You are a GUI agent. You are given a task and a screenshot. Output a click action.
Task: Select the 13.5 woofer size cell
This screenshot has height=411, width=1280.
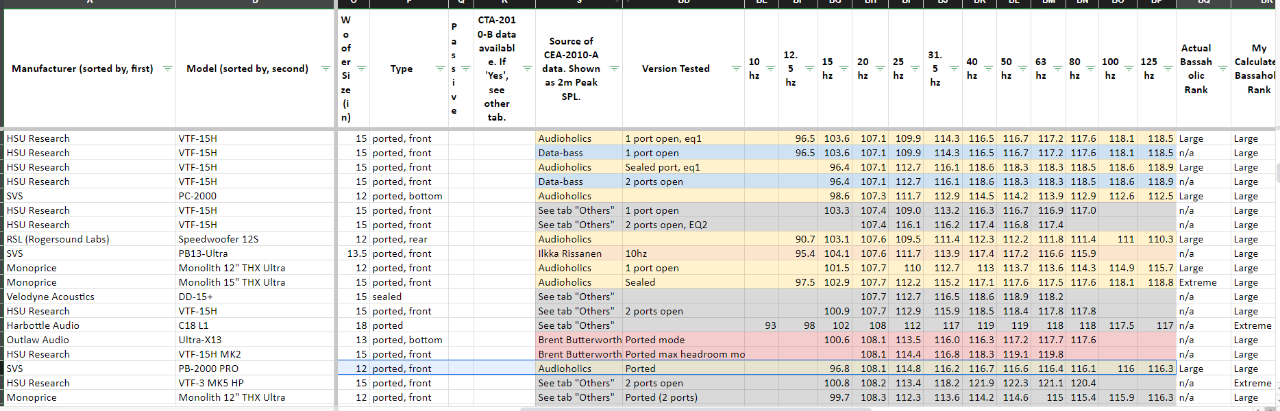click(x=353, y=254)
